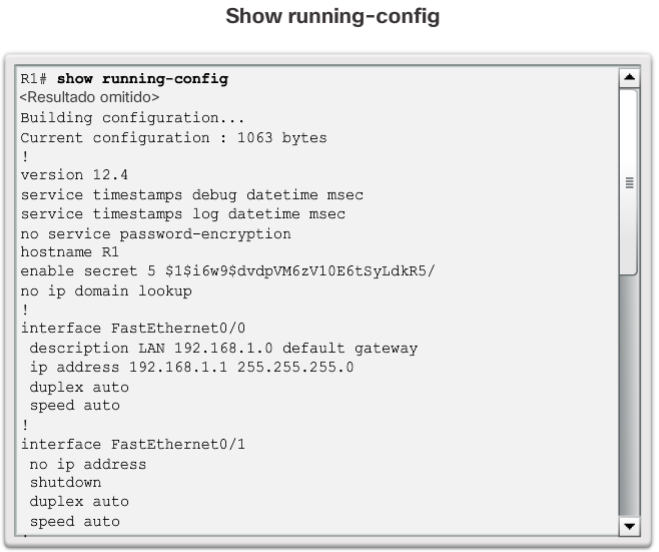
Task: Click the "service timestamps debug datetime msec" line
Action: [x=192, y=194]
